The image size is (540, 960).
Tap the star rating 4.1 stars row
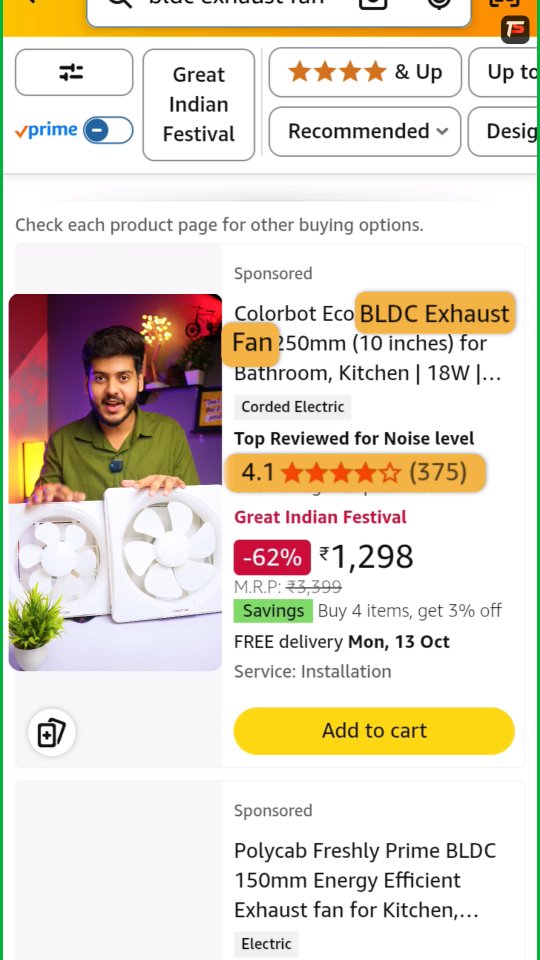point(355,473)
